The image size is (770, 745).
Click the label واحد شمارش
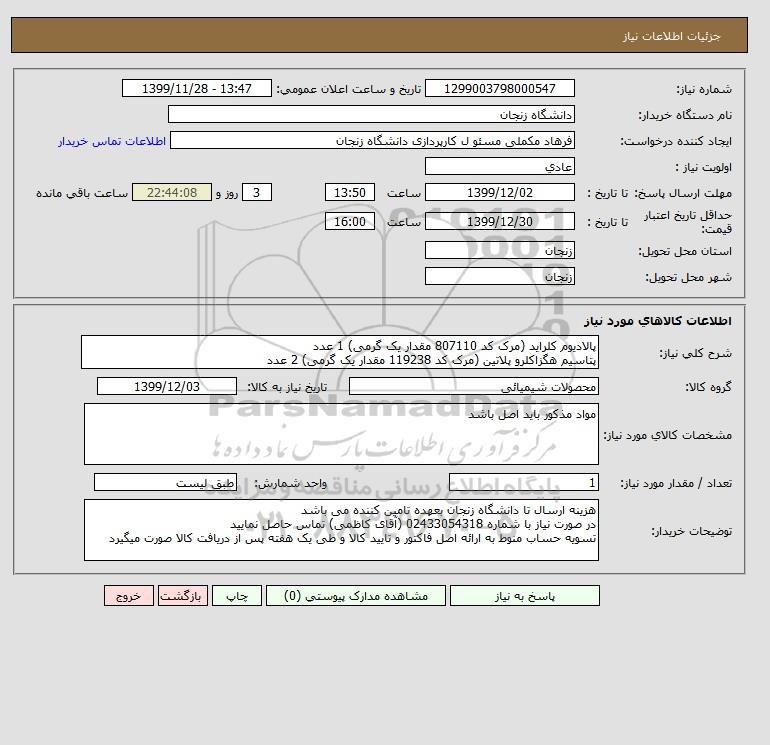click(290, 483)
